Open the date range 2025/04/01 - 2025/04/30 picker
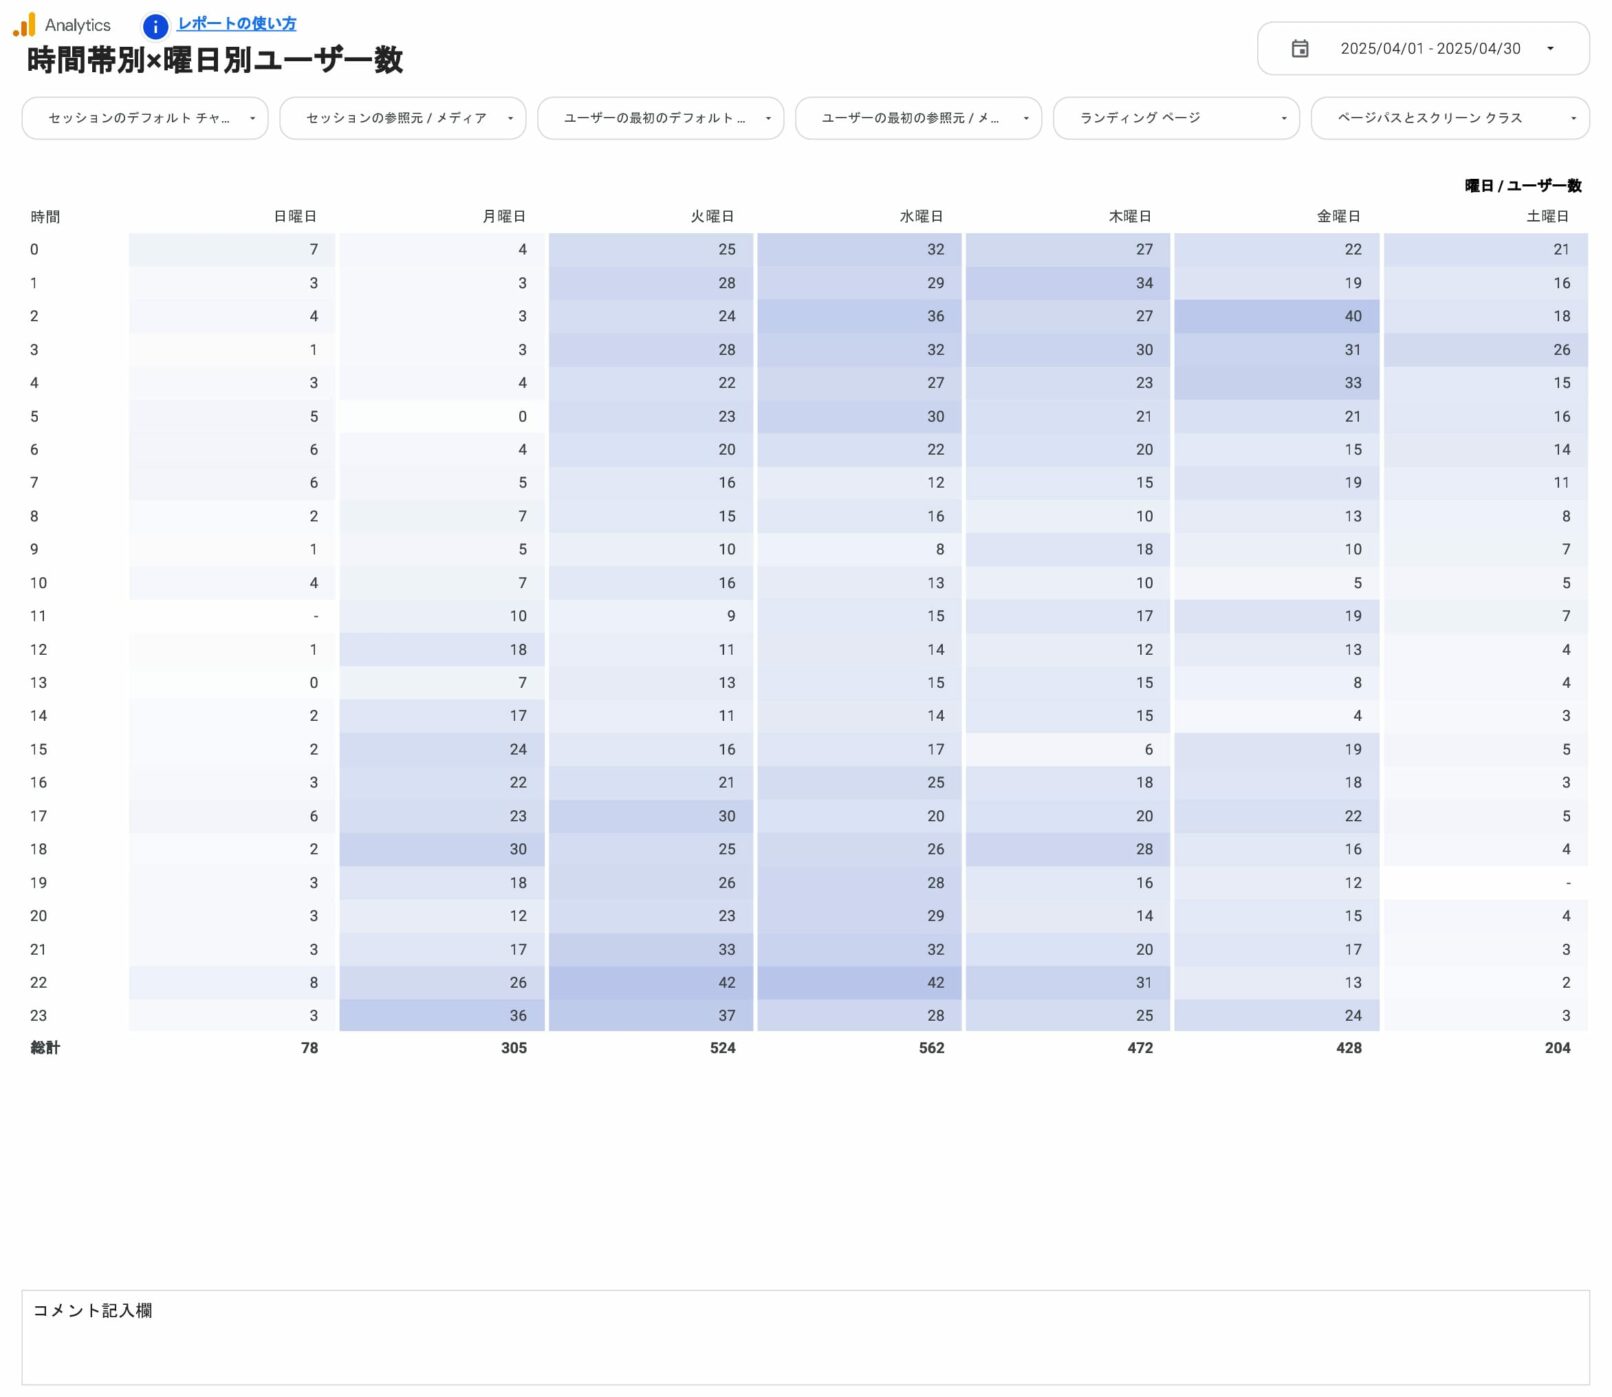1612x1397 pixels. click(x=1429, y=49)
